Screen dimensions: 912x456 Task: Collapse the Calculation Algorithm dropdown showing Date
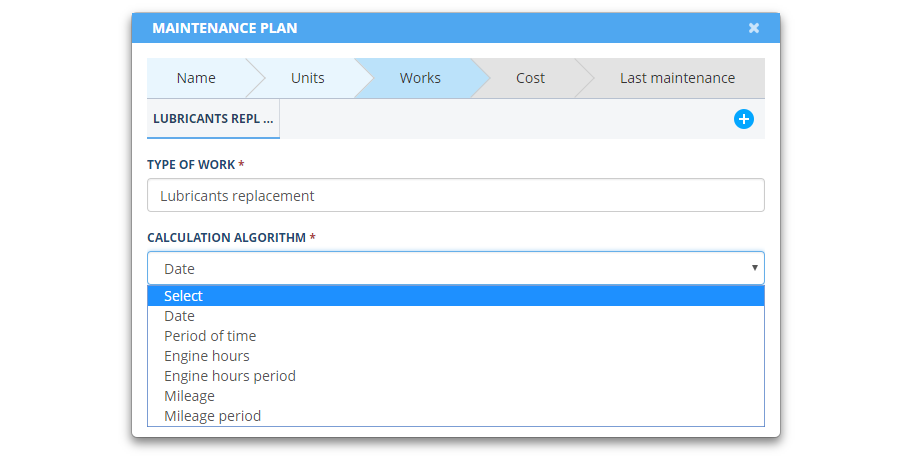click(x=455, y=268)
